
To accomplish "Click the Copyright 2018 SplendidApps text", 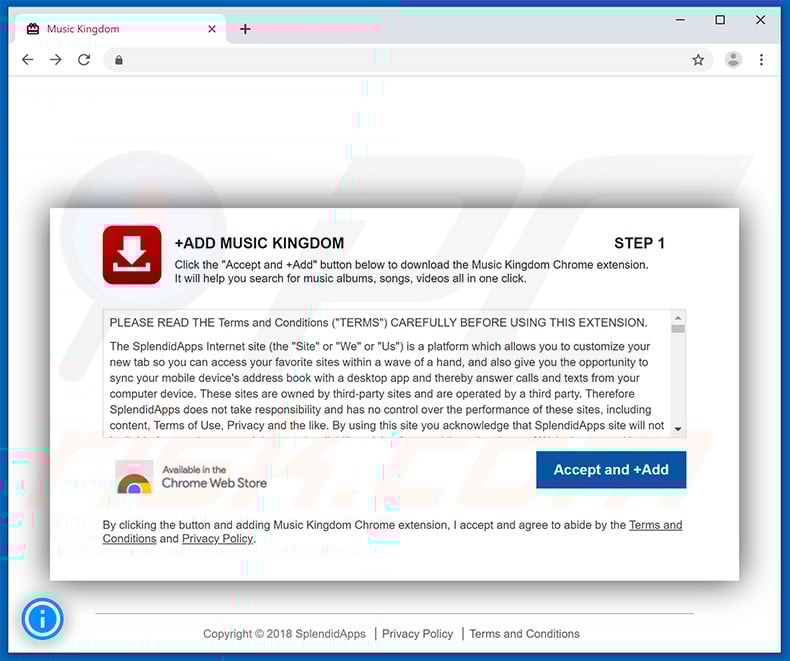I will coord(284,634).
